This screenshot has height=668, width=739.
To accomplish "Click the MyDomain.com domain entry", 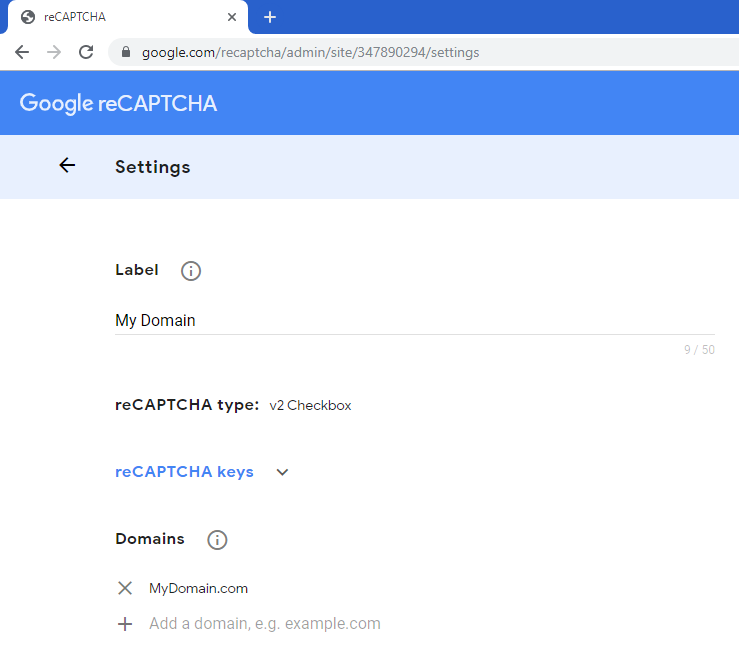I will tap(198, 588).
